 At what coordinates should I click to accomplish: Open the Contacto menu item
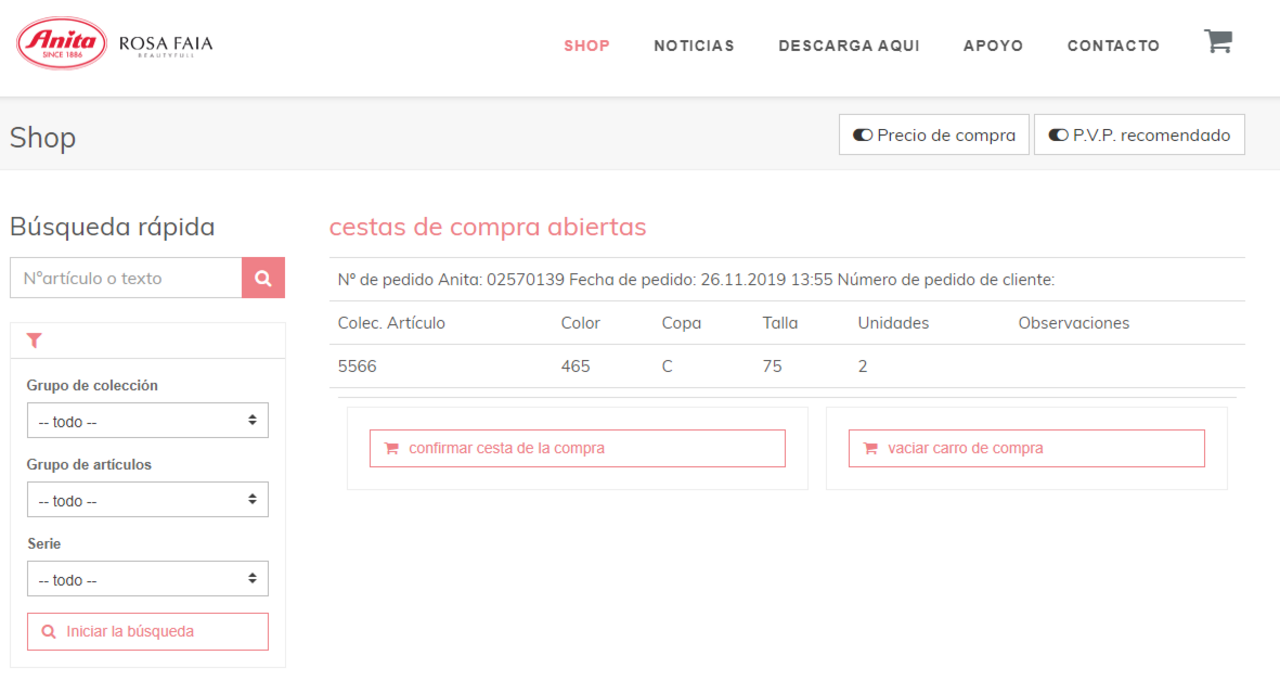click(x=1113, y=46)
